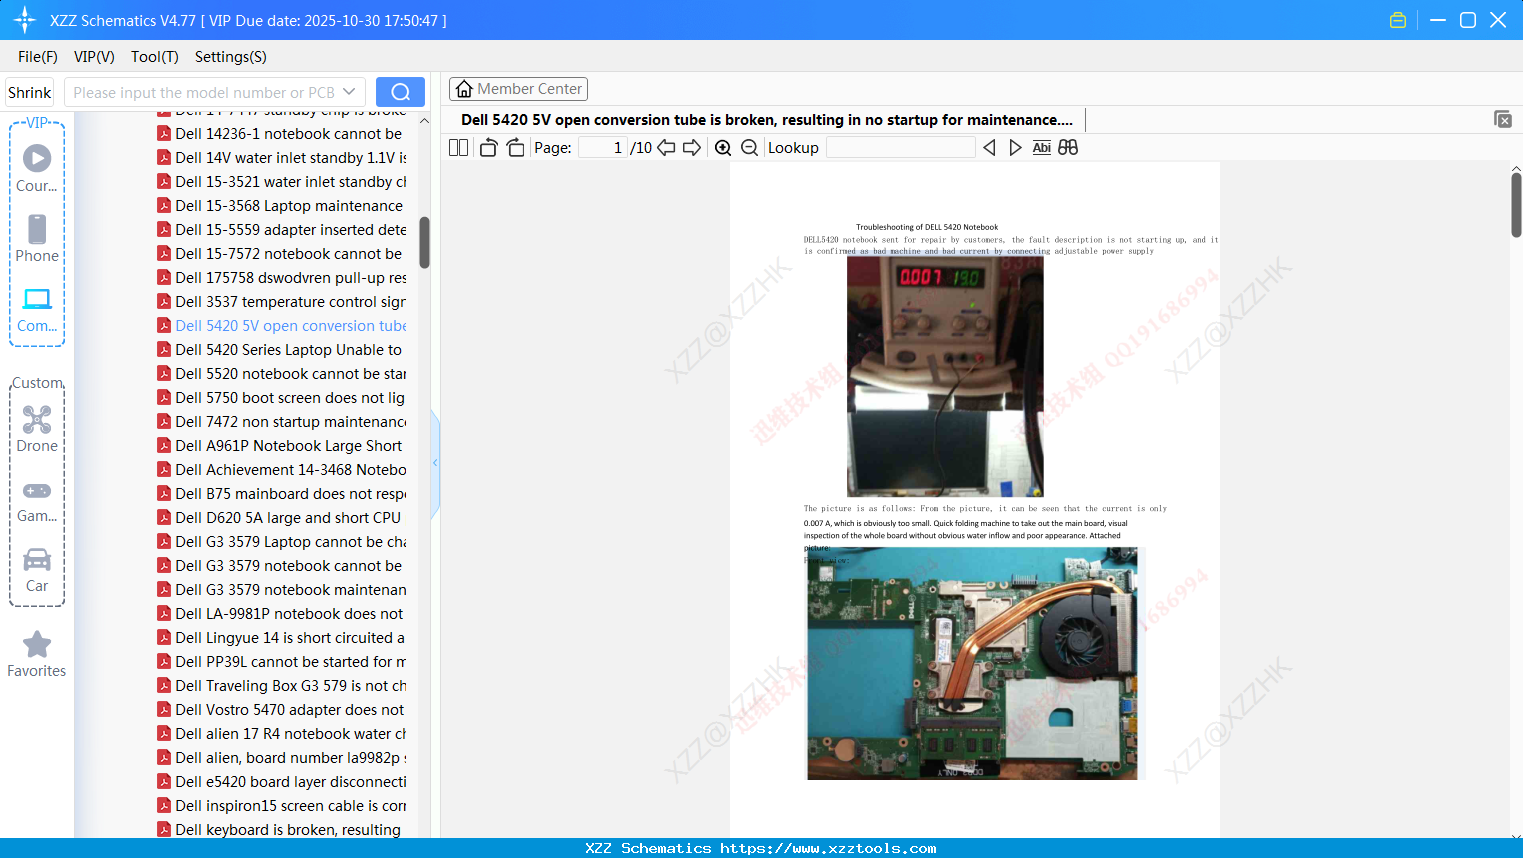Open the Tool(T) menu
Screen dimensions: 1523x858
(155, 57)
